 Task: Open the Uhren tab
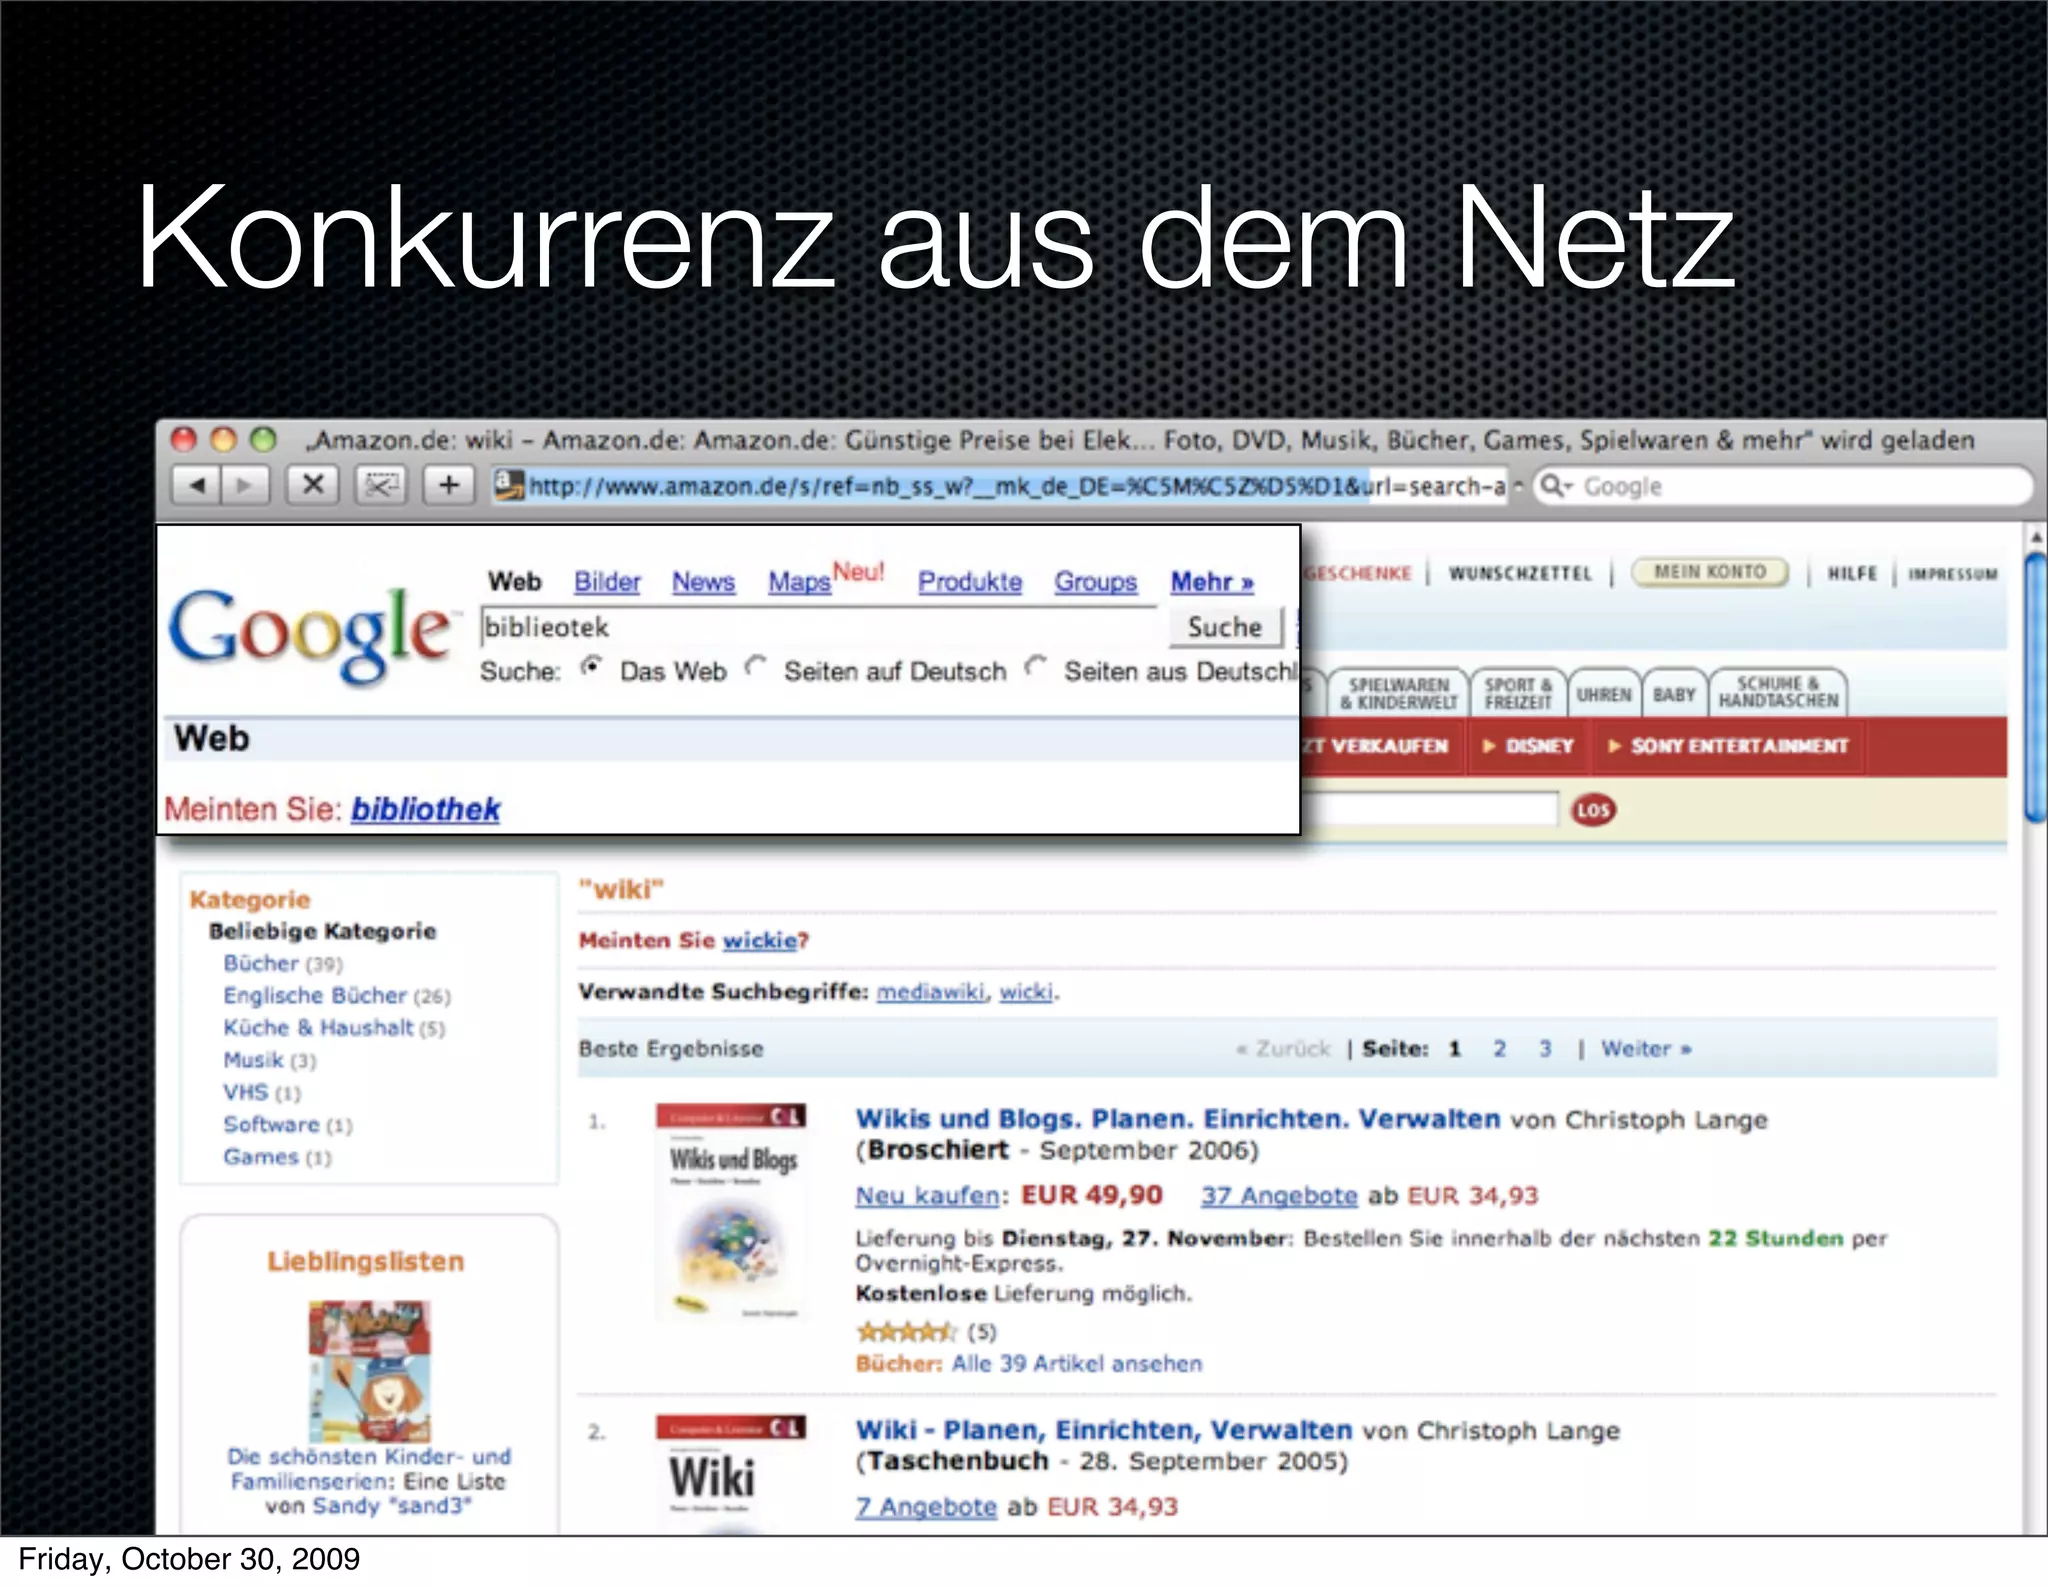[1604, 694]
